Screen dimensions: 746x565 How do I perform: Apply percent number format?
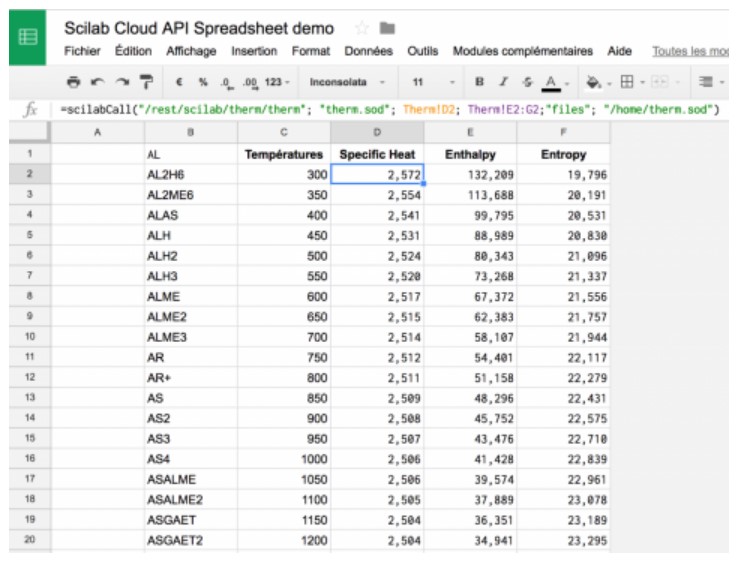pyautogui.click(x=202, y=82)
